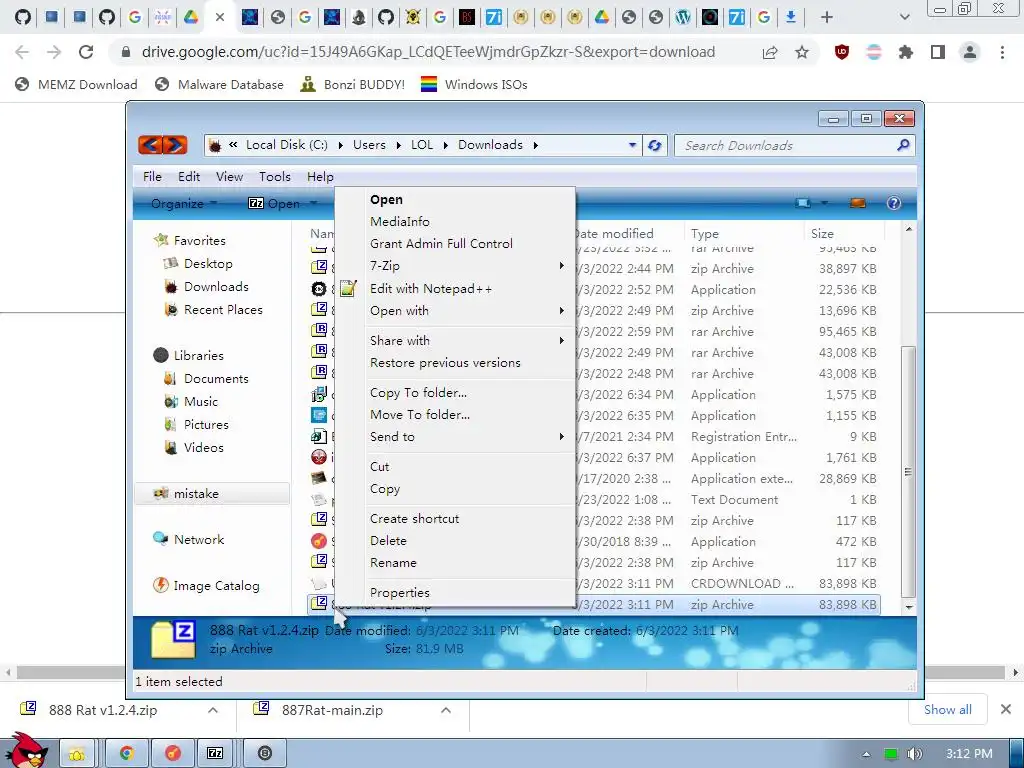
Task: Click Copy in context menu
Action: point(385,488)
